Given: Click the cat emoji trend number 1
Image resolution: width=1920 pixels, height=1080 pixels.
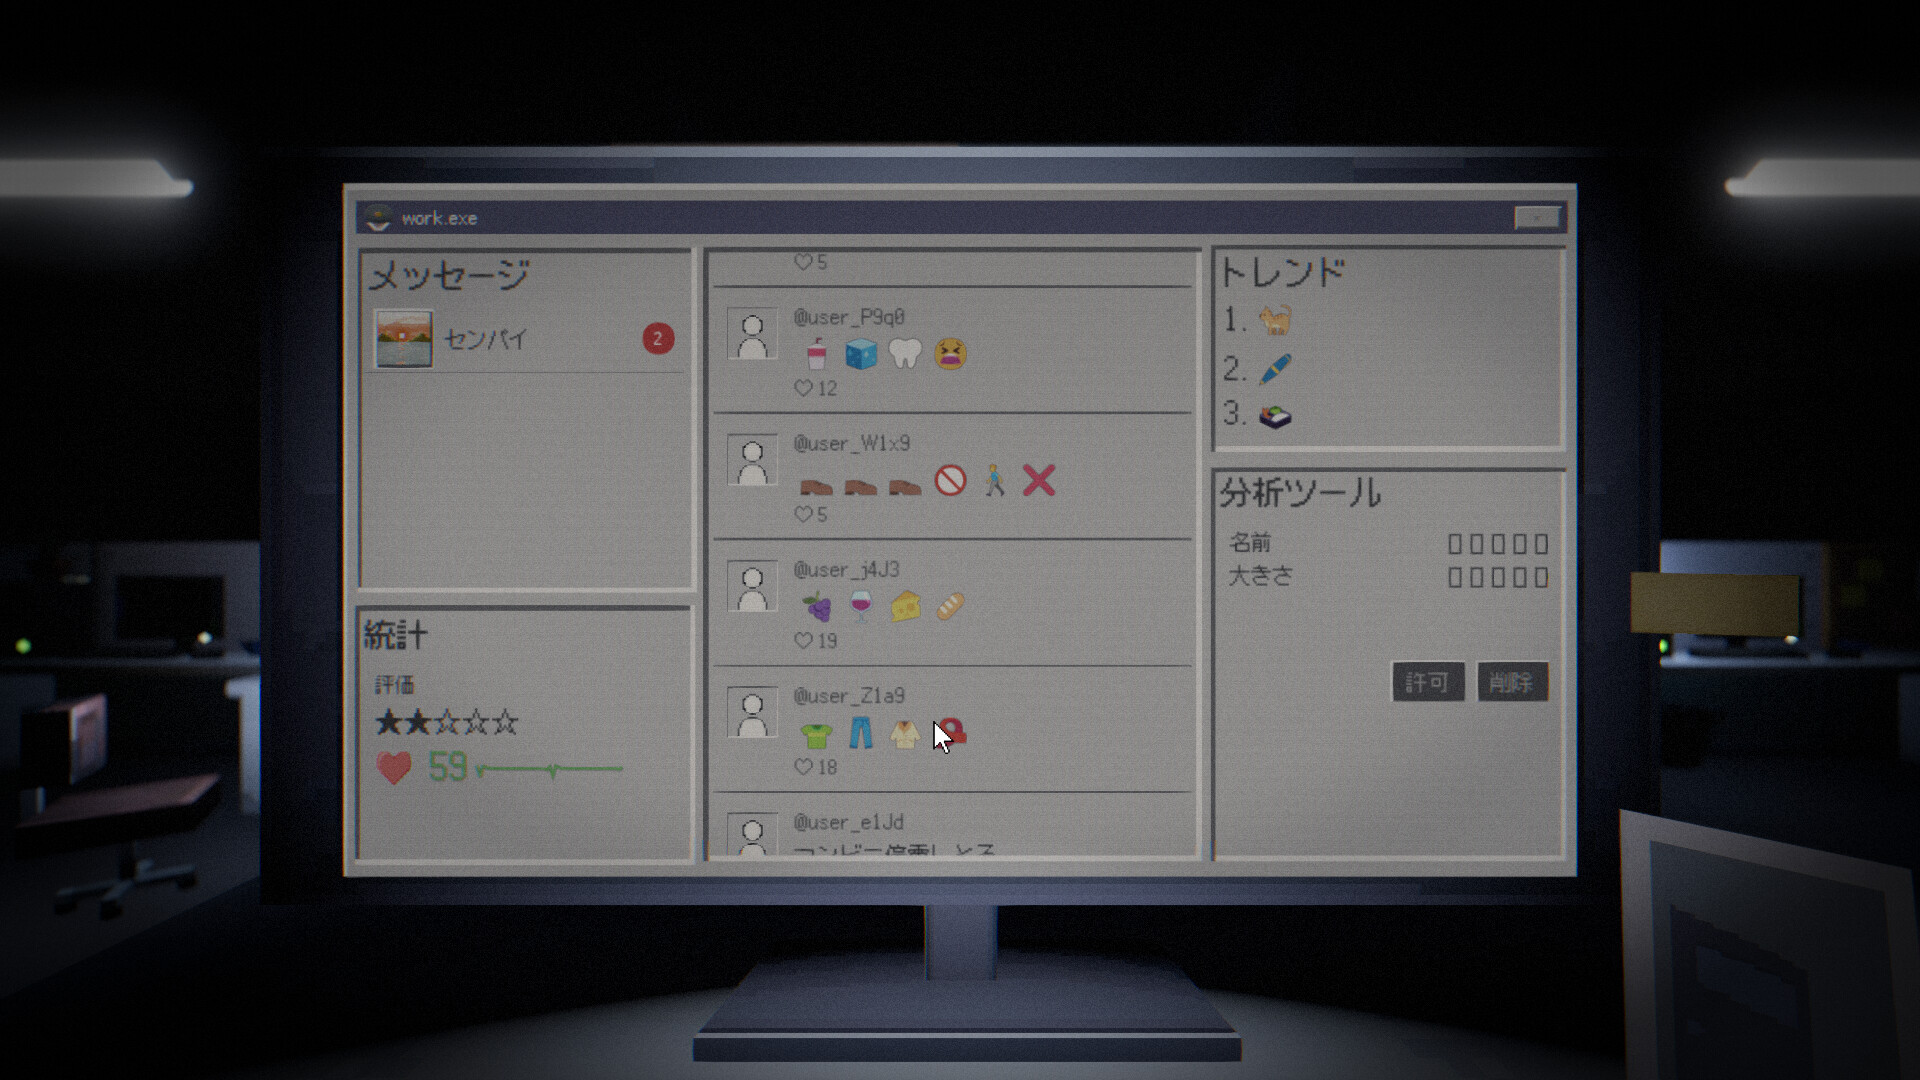Looking at the screenshot, I should 1275,320.
